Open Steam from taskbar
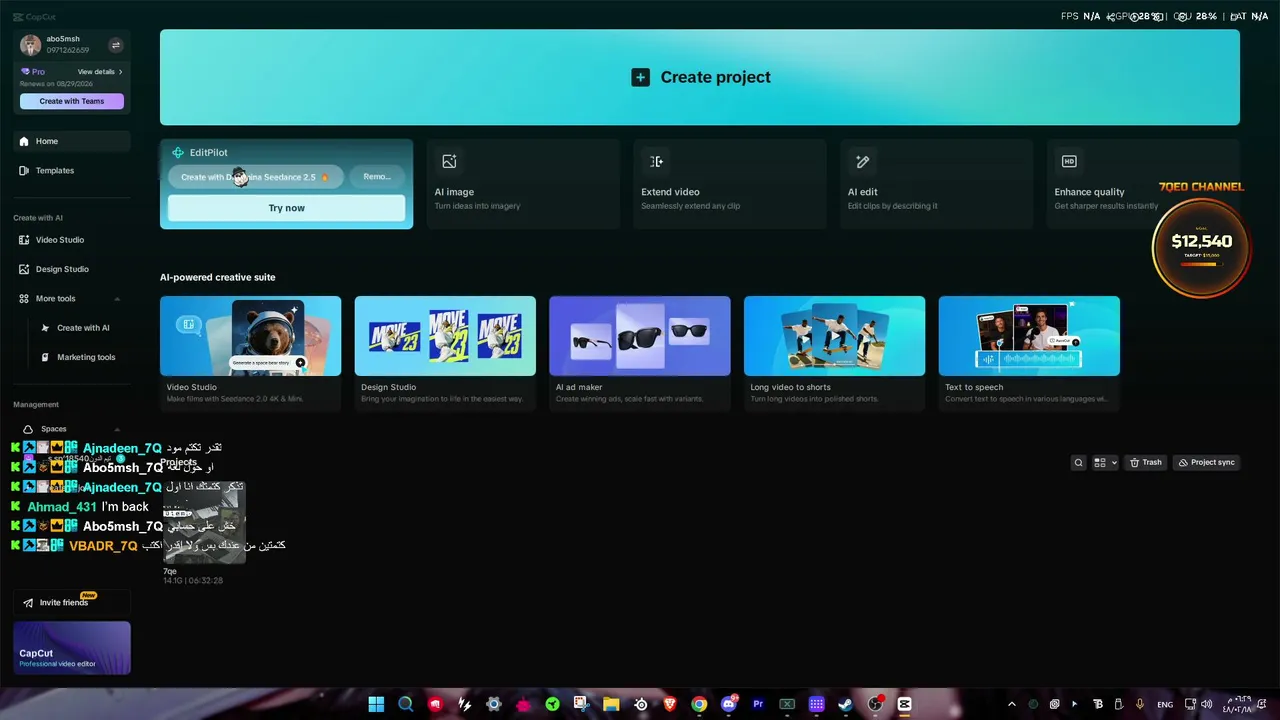 (846, 704)
